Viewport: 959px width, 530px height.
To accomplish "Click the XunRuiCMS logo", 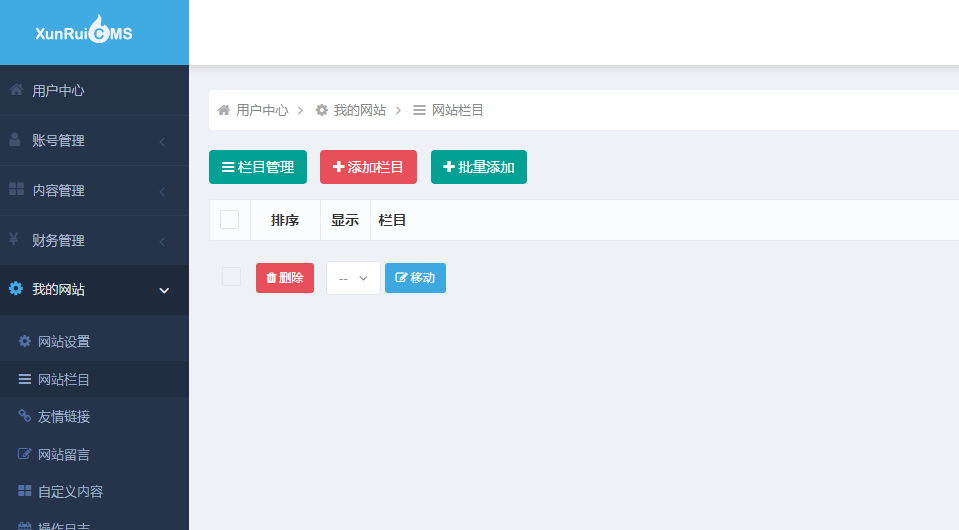I will point(84,31).
